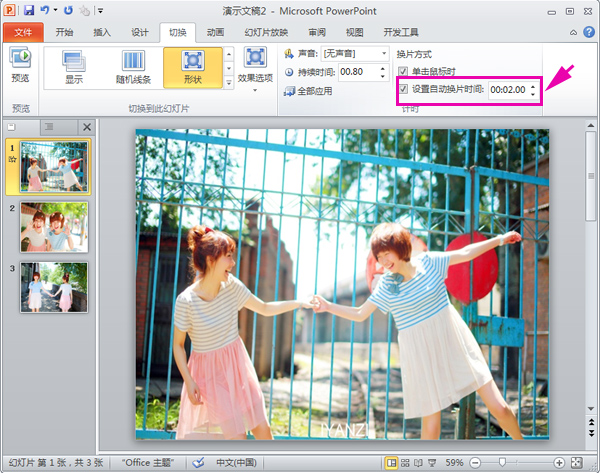Open the 动画 ribbon tab

tap(215, 31)
